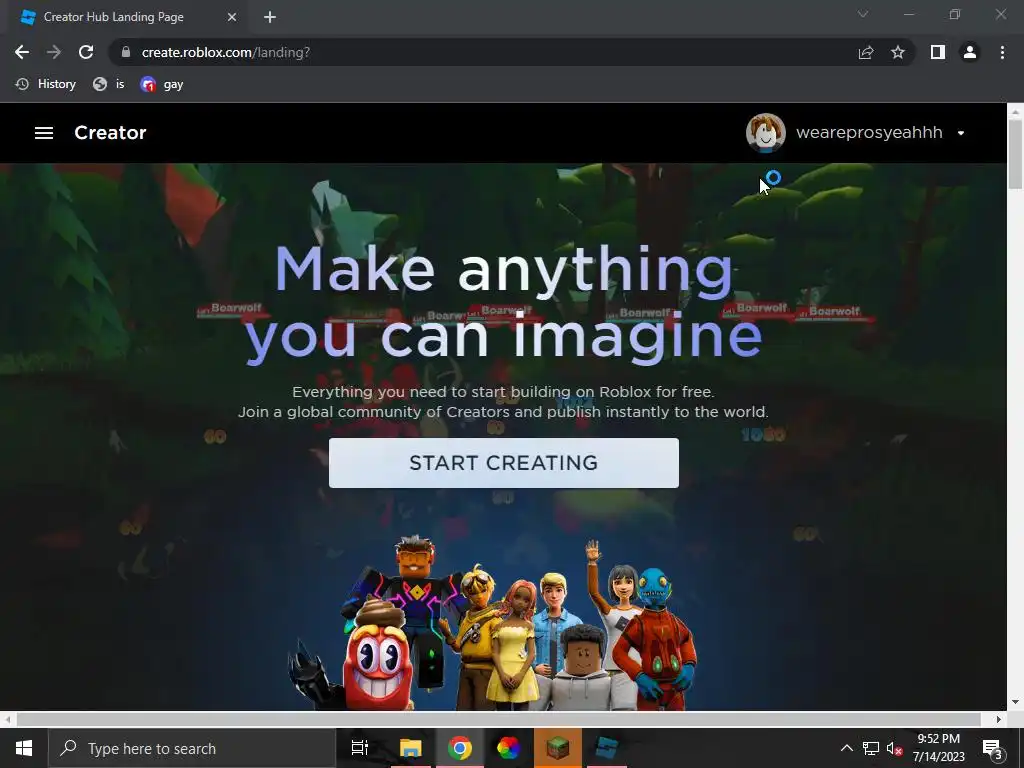This screenshot has width=1024, height=768.
Task: Open the Creator hamburger menu
Action: (44, 133)
